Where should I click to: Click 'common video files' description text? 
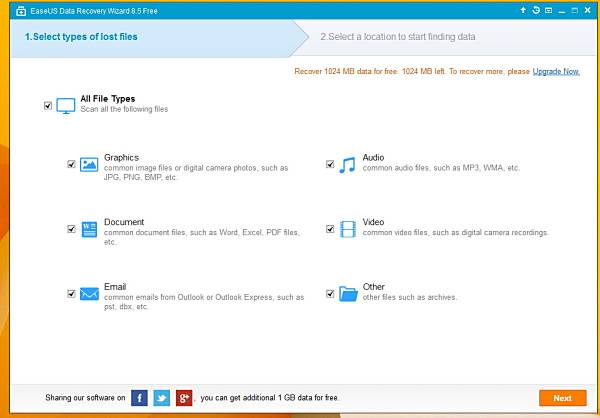(456, 232)
